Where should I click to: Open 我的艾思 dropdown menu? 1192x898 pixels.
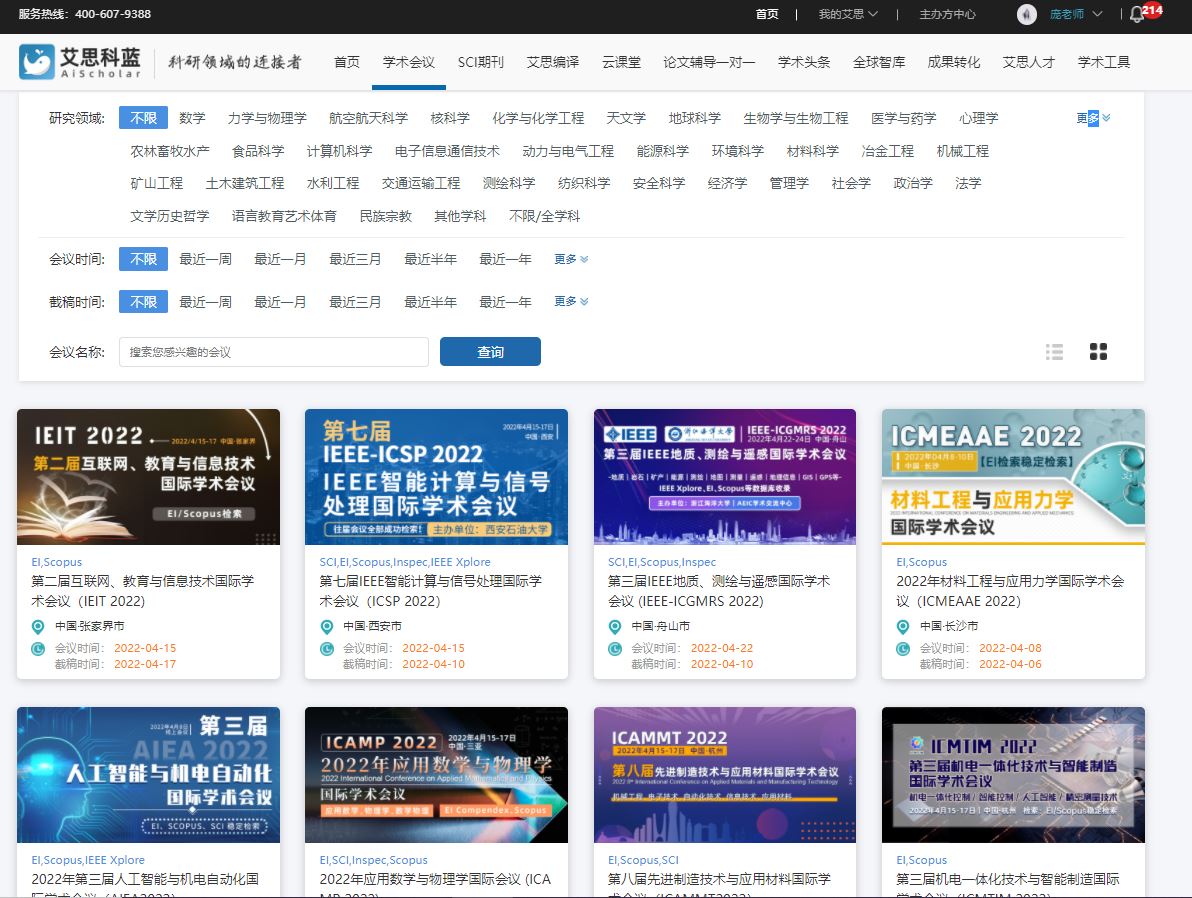[x=848, y=14]
